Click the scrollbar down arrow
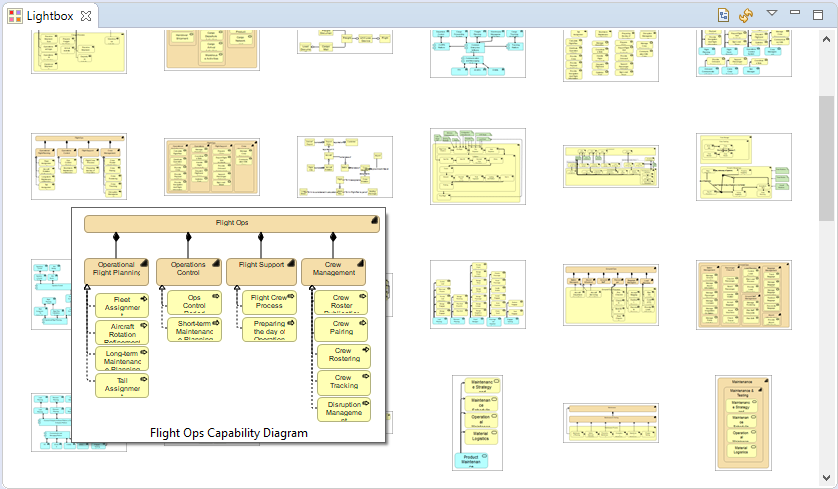 [826, 477]
